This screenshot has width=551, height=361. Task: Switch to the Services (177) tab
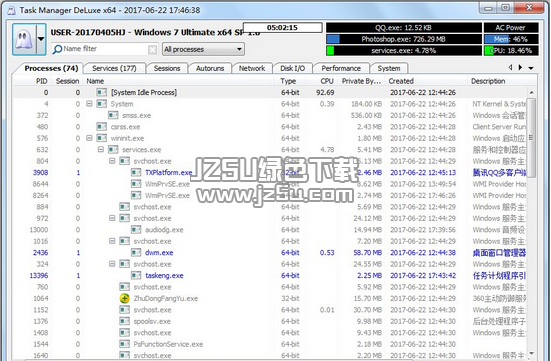[114, 68]
